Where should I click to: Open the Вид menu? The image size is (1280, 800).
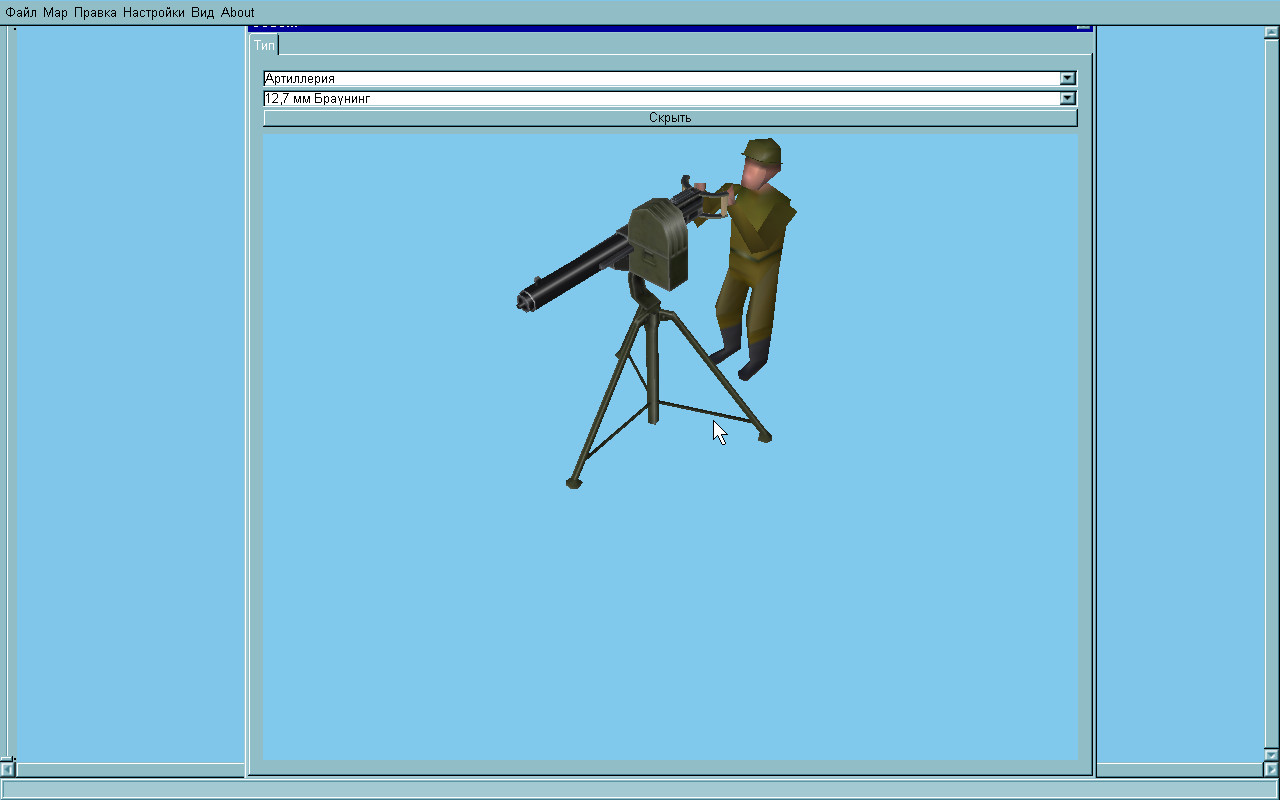click(x=203, y=13)
